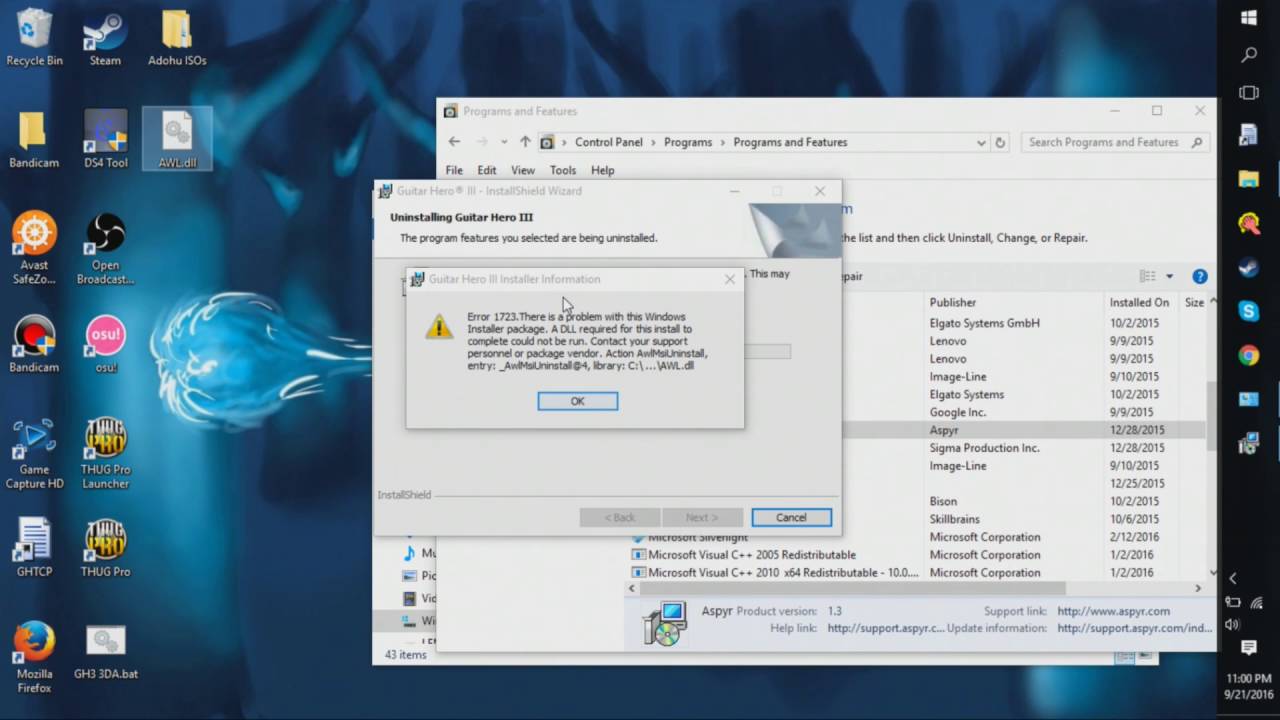This screenshot has width=1280, height=720.
Task: Open the View menu in Programs and Features
Action: (523, 170)
